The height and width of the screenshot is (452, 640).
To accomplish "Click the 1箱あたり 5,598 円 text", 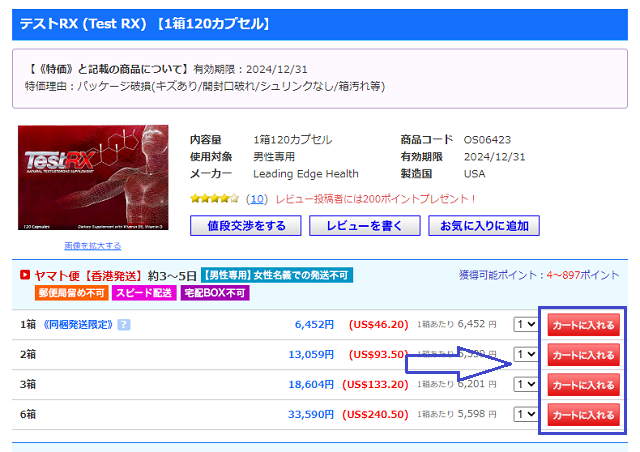I will [457, 414].
